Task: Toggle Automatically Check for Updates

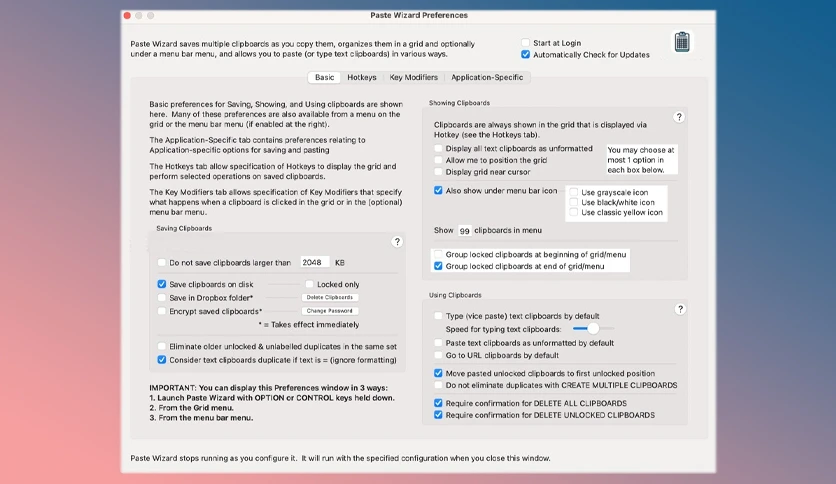Action: tap(525, 54)
